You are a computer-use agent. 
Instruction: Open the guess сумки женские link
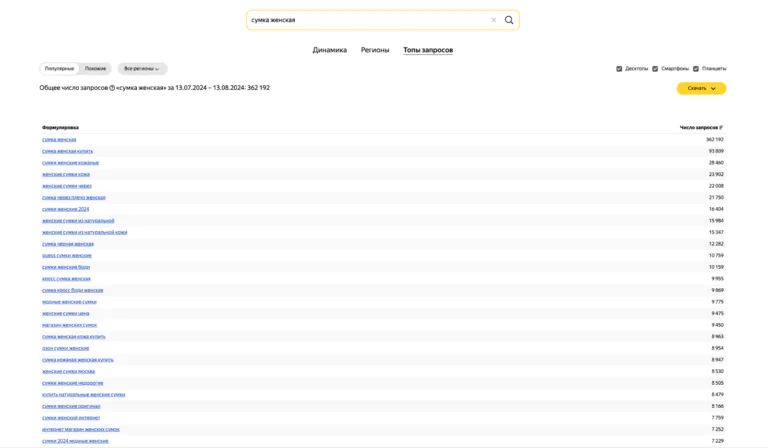(67, 256)
